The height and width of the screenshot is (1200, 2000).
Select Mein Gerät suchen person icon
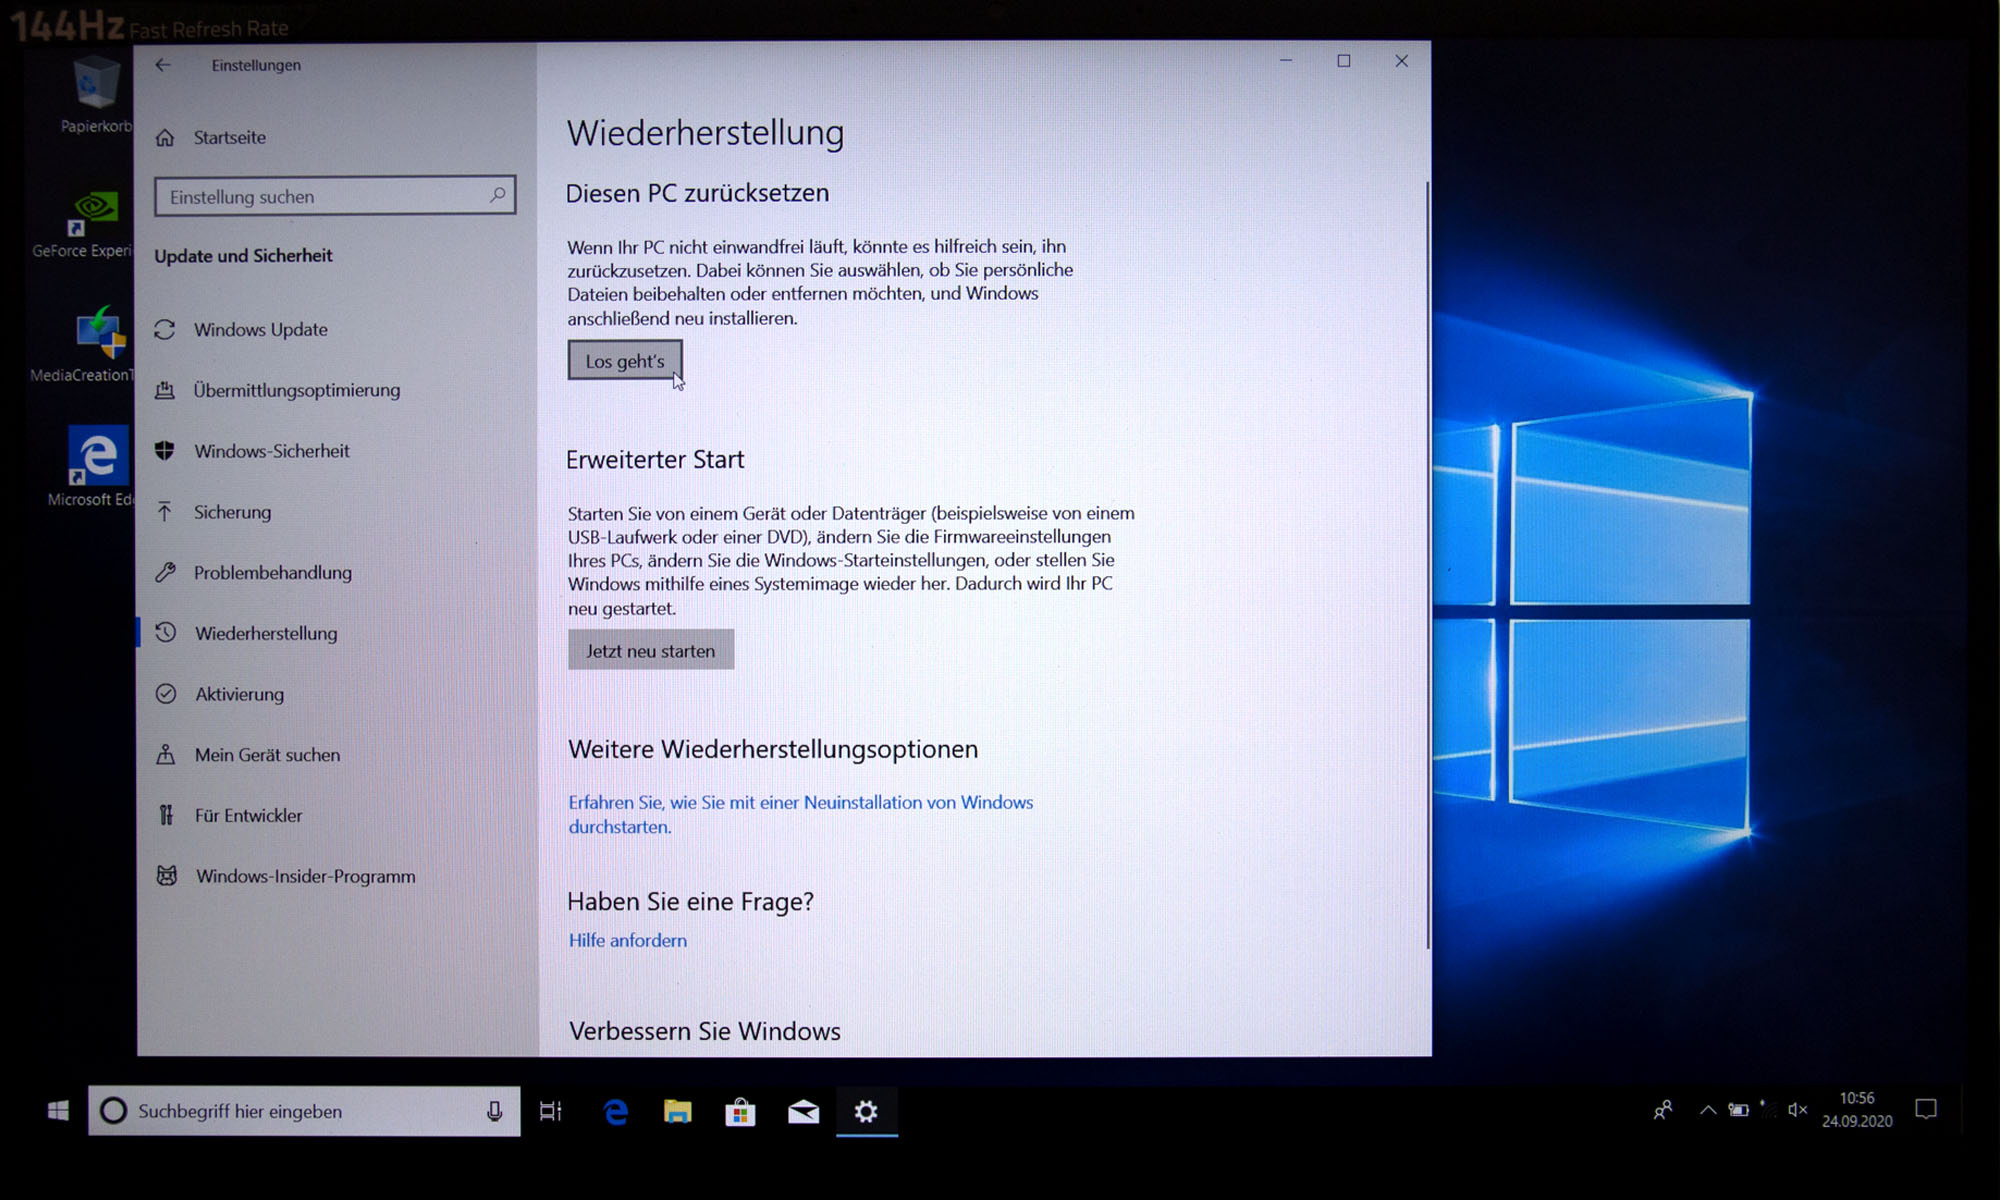(x=166, y=755)
